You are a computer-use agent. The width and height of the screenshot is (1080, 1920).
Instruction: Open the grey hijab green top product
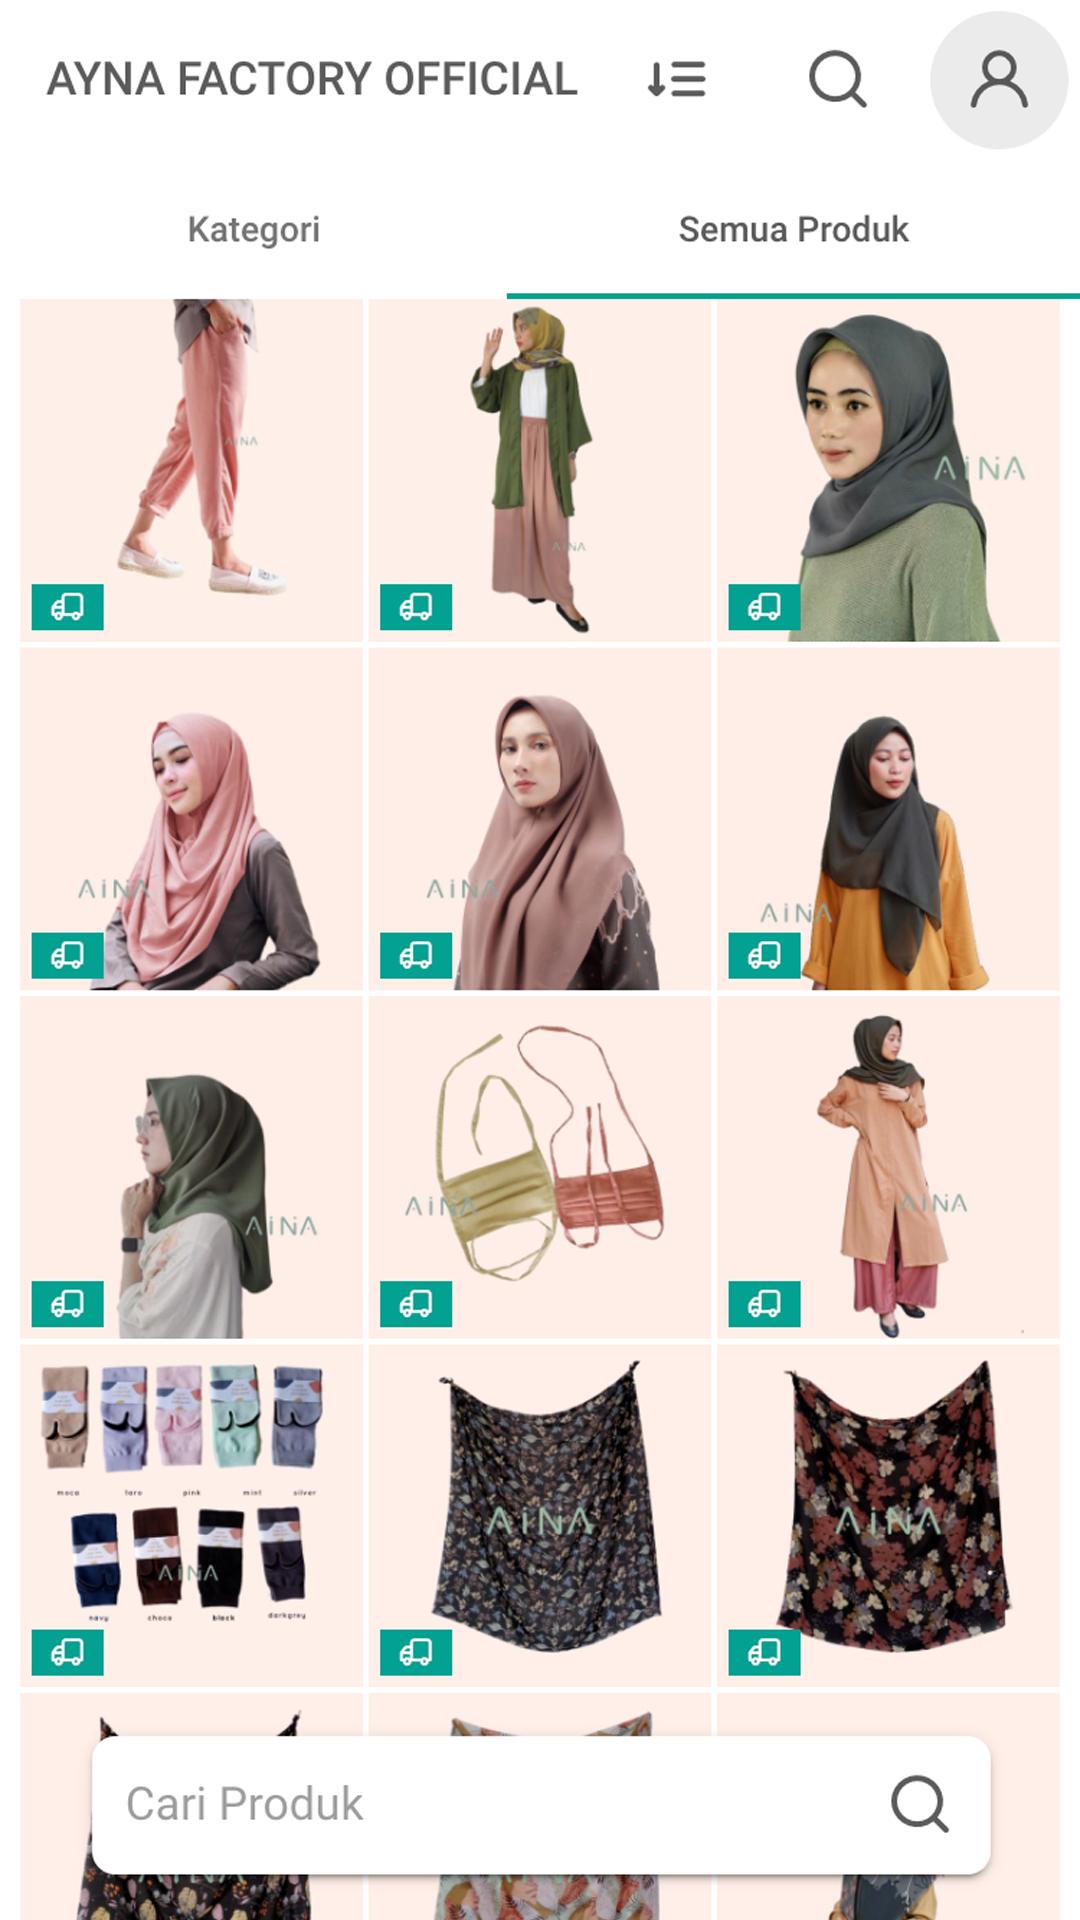coord(888,470)
